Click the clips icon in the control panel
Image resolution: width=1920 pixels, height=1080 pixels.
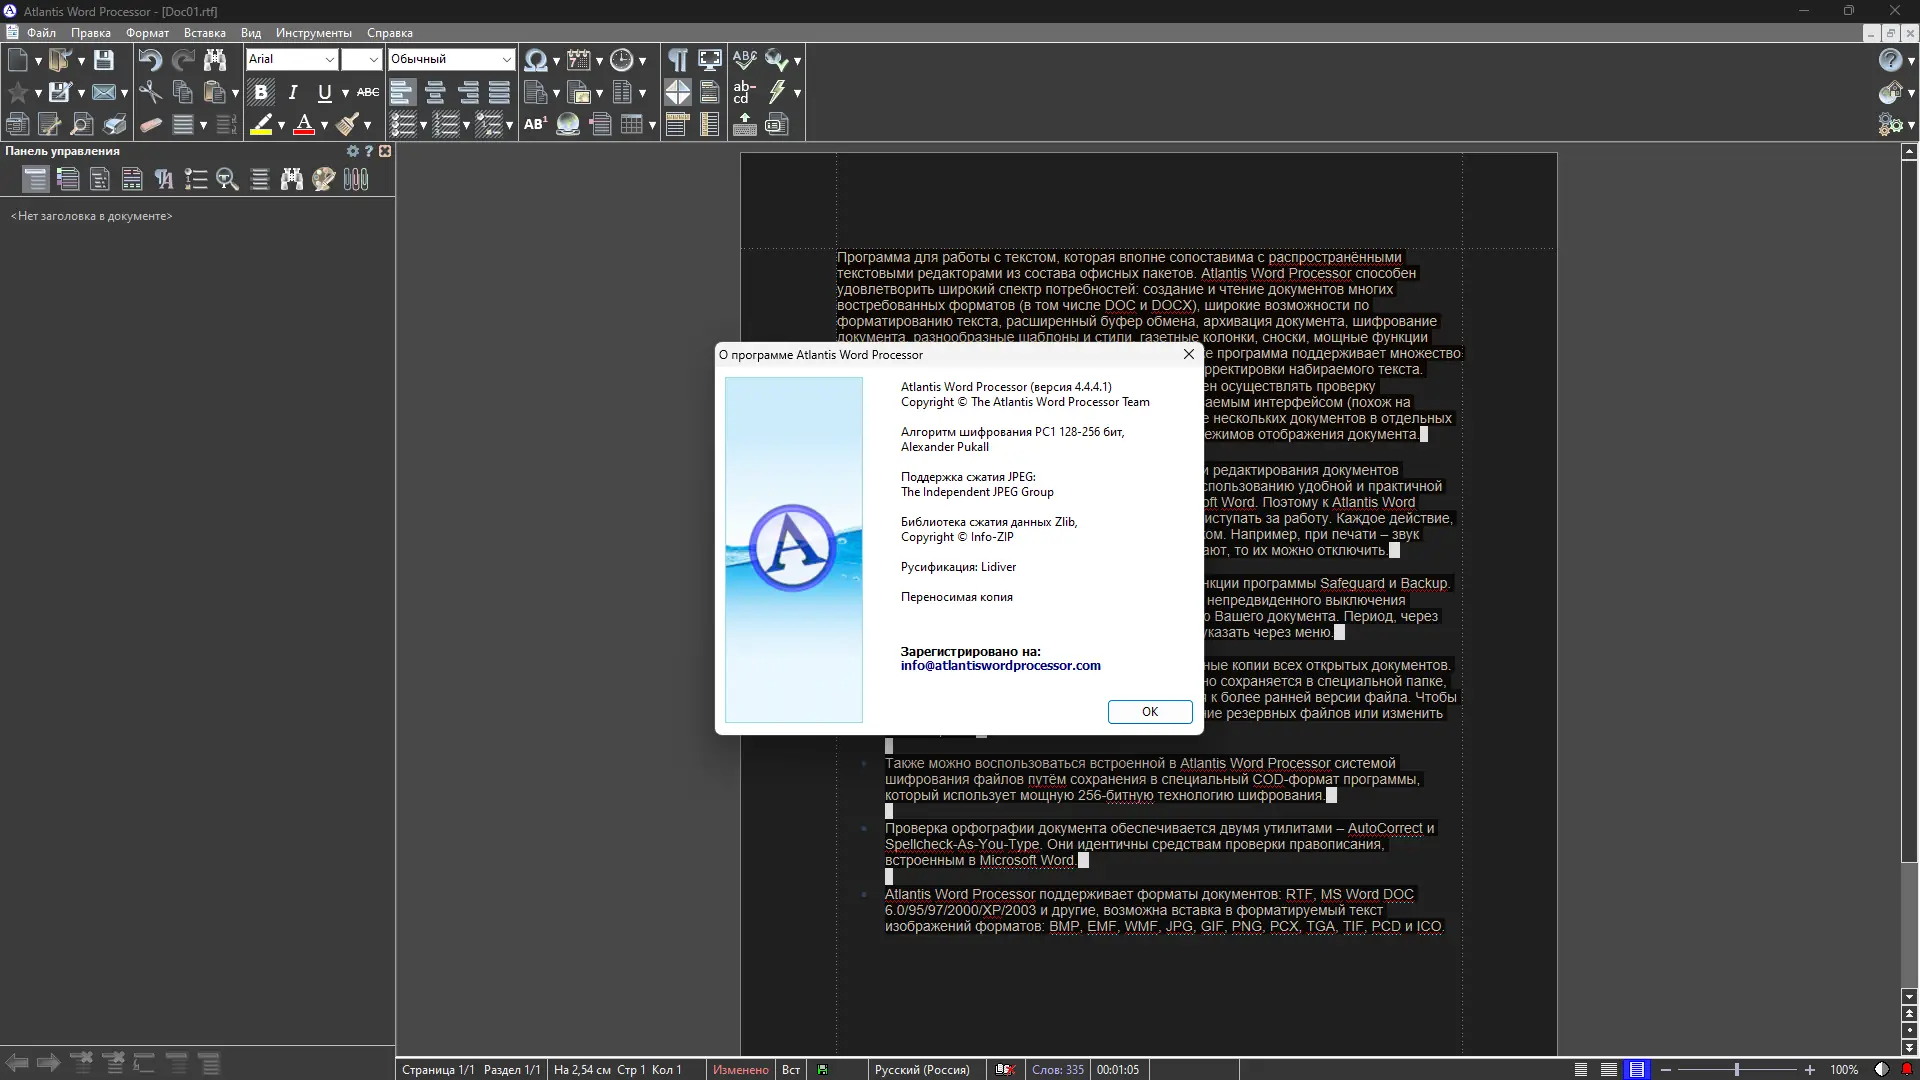point(356,179)
